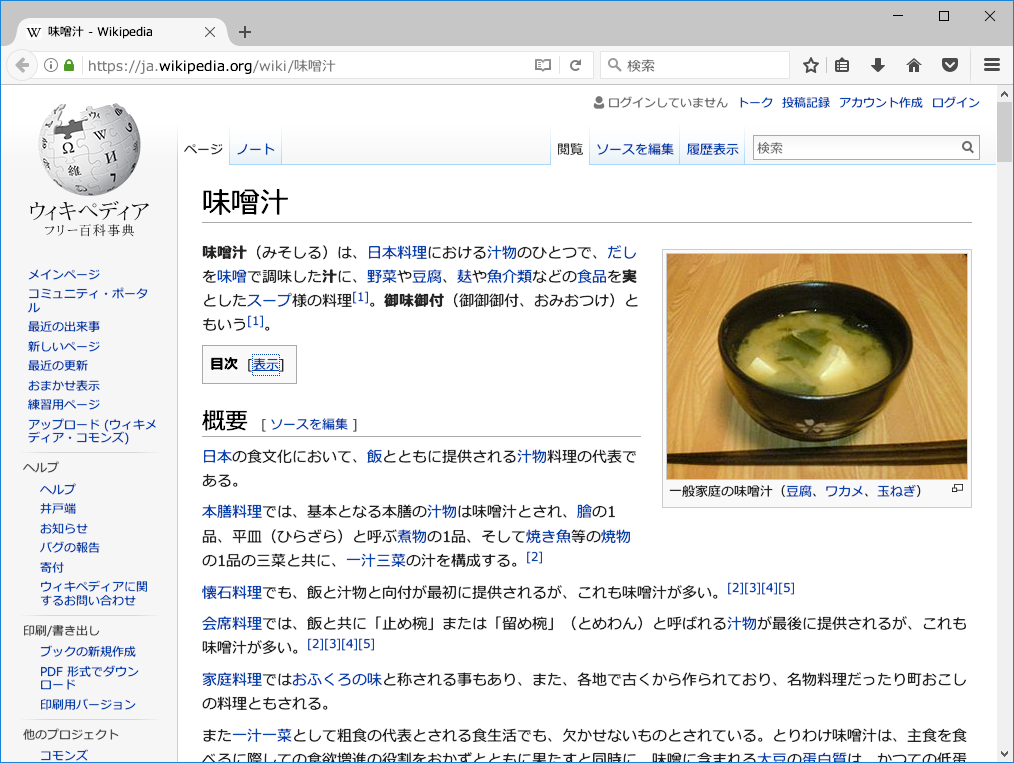Screen dimensions: 1014x763
Task: Click the browser back arrow button
Action: 23,65
